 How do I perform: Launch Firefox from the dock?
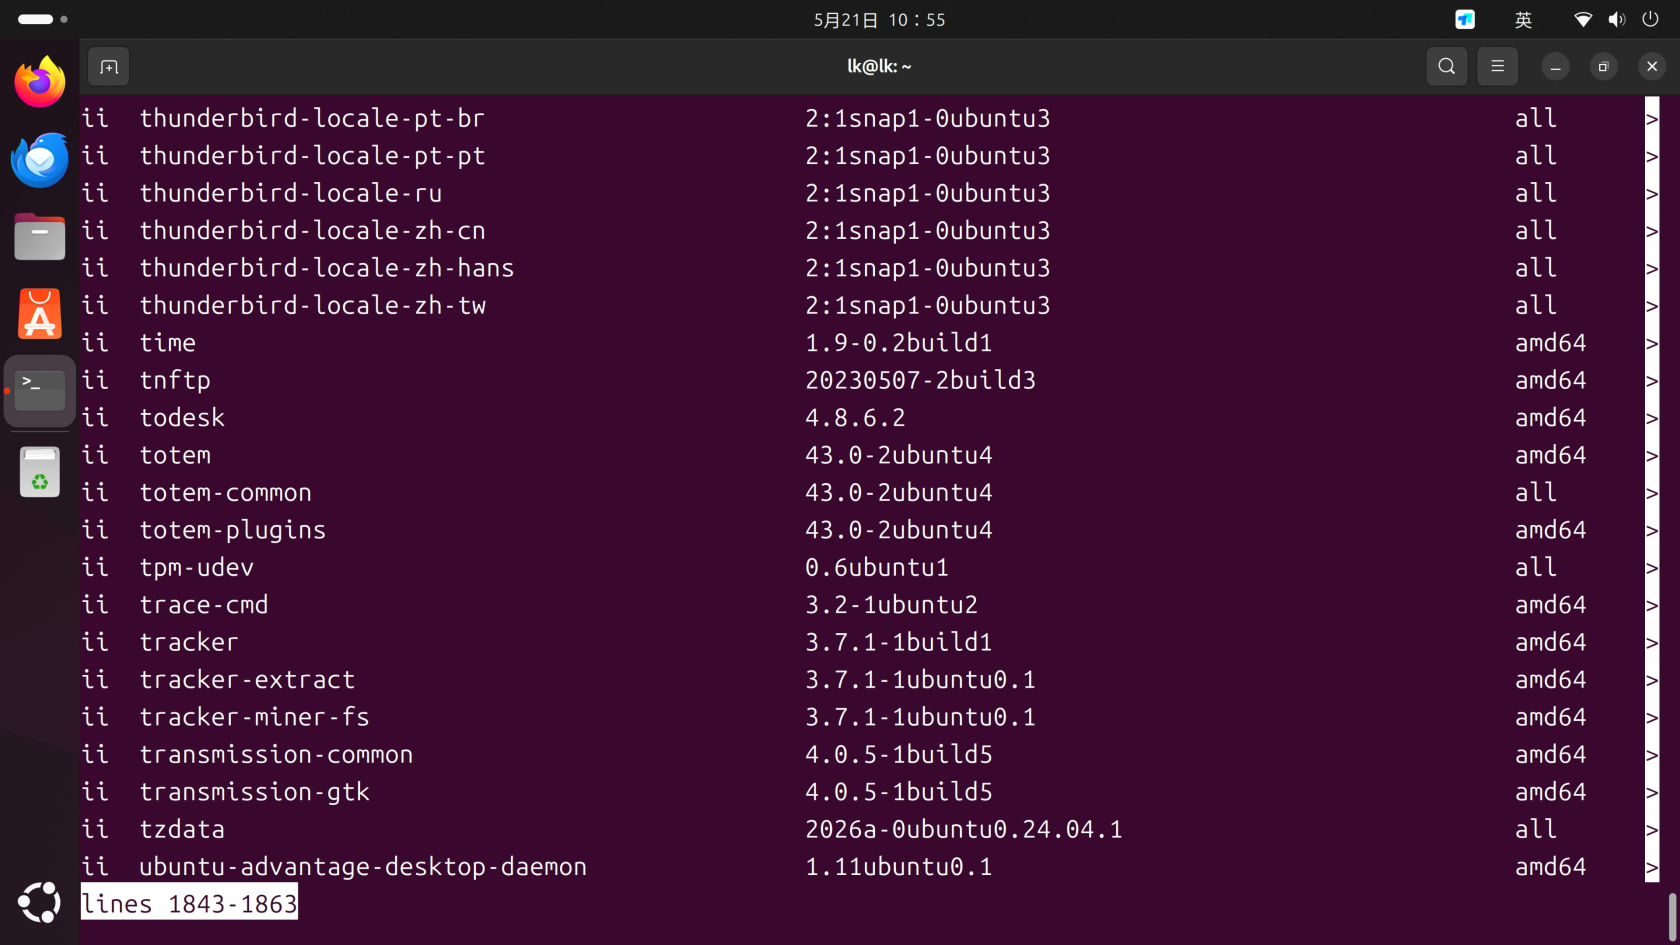(40, 82)
